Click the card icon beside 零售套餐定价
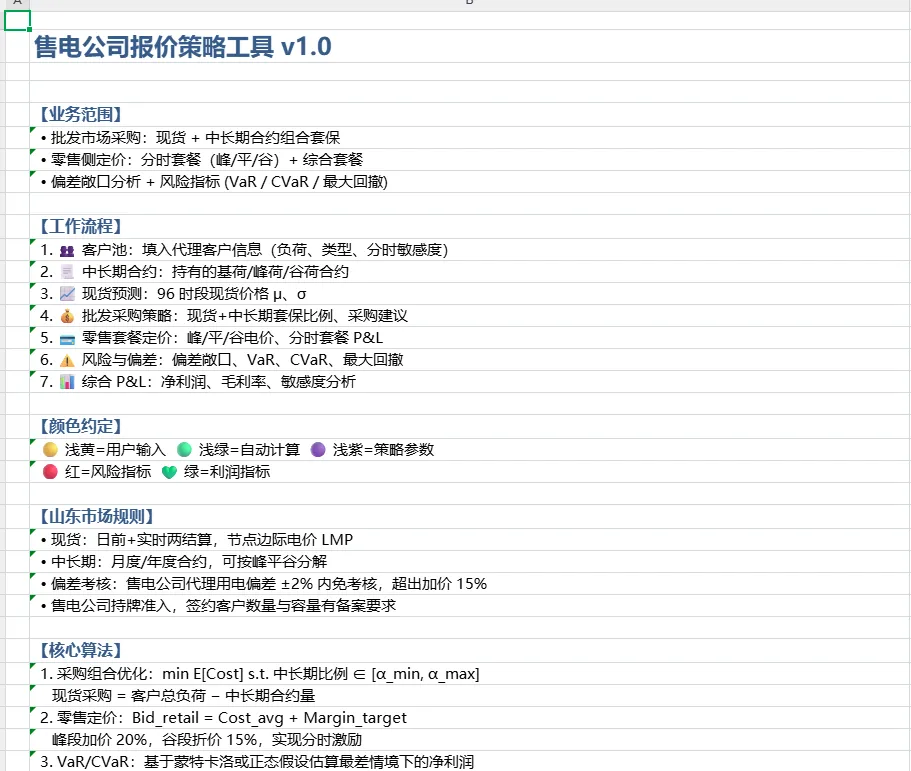The width and height of the screenshot is (911, 771). tap(67, 339)
